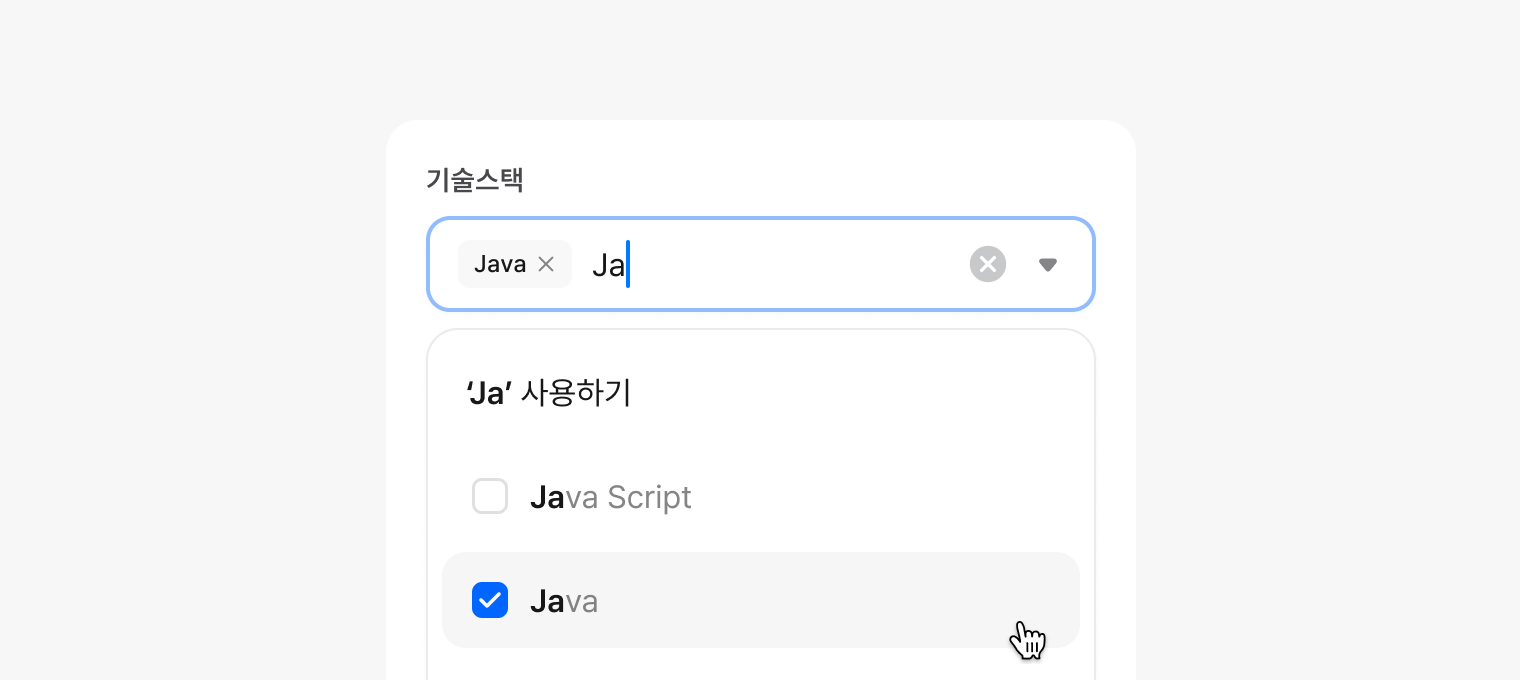Focus the typed 'Ja' text in the input
Screen dimensions: 1520x680
point(608,265)
